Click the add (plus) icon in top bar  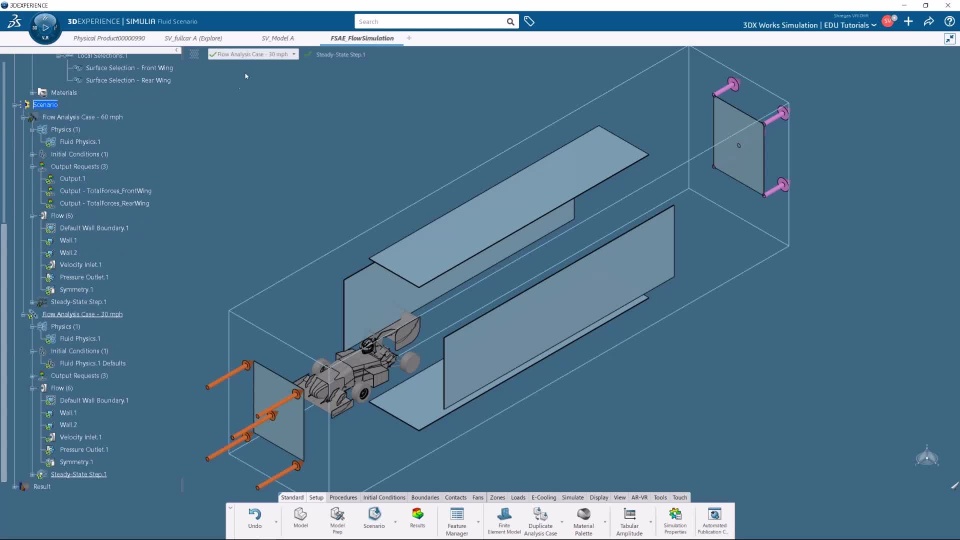(x=909, y=21)
